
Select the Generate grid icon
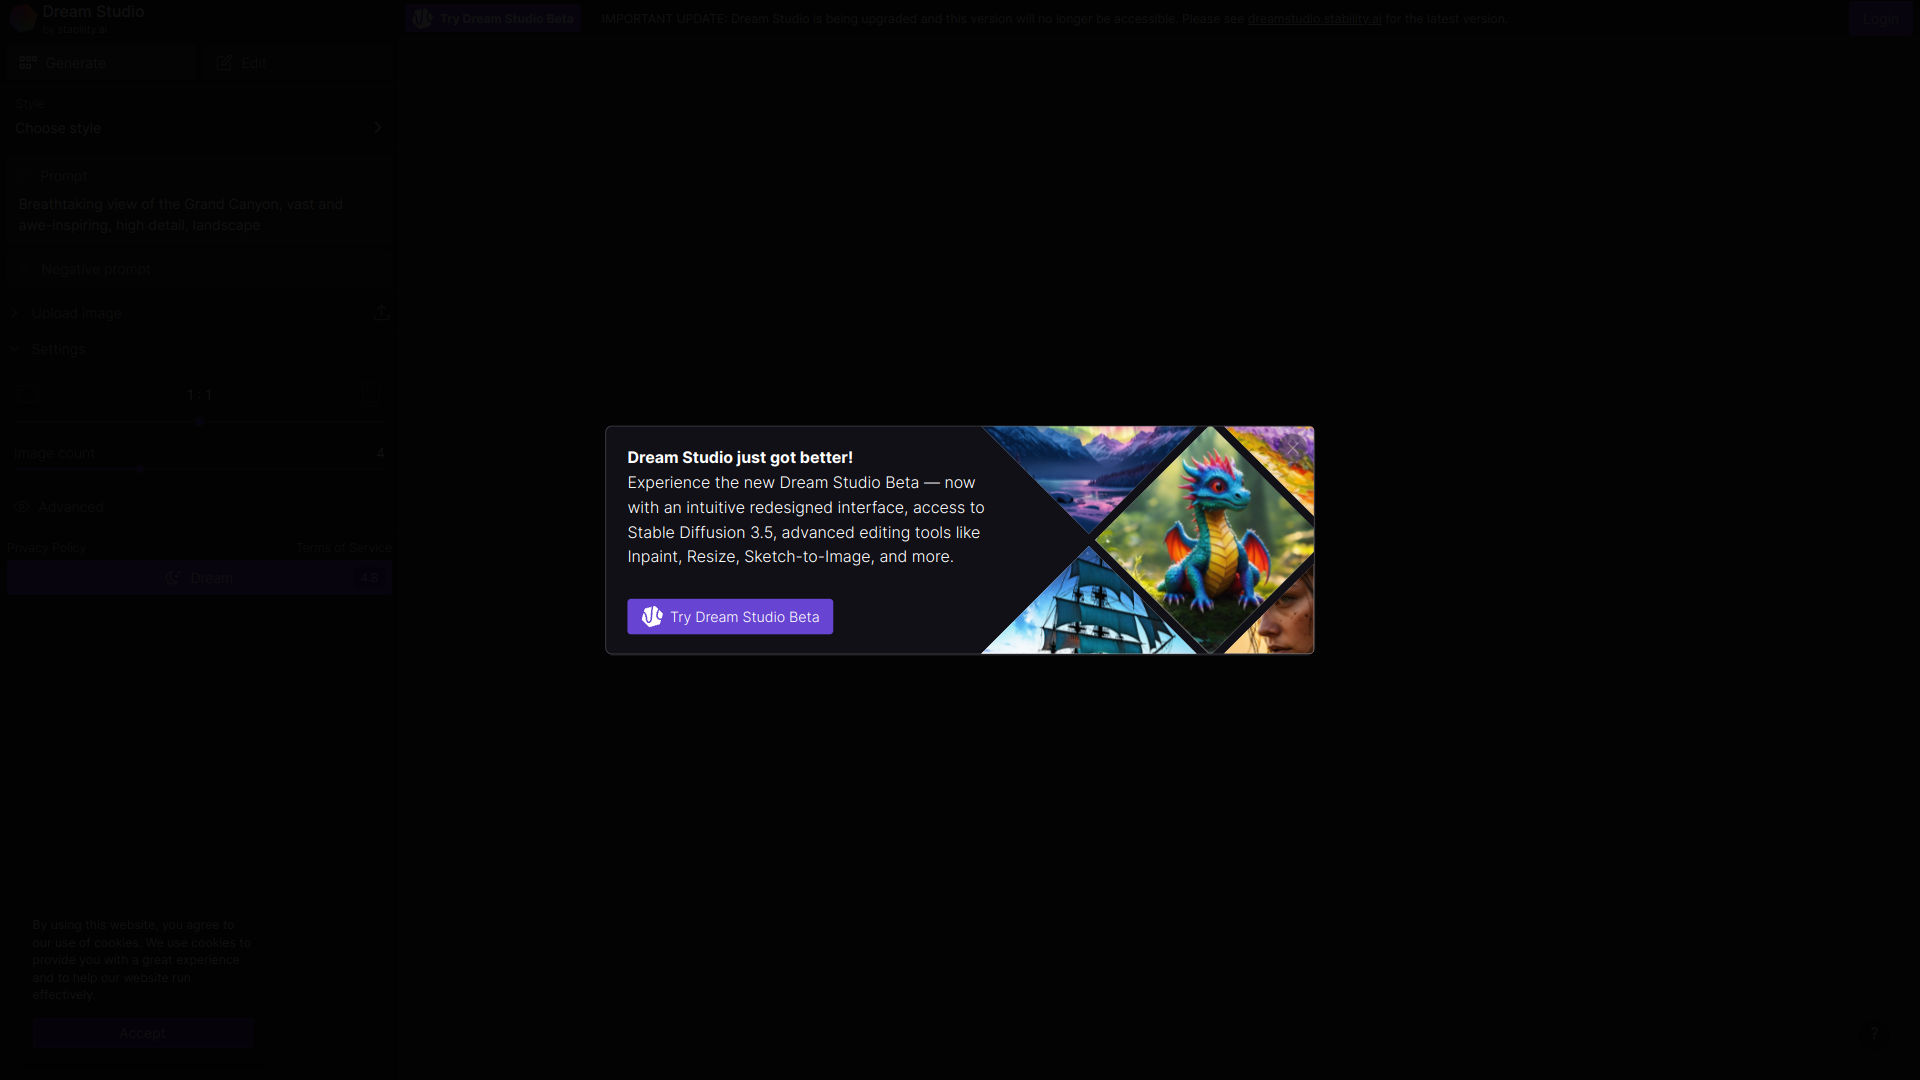pos(28,62)
